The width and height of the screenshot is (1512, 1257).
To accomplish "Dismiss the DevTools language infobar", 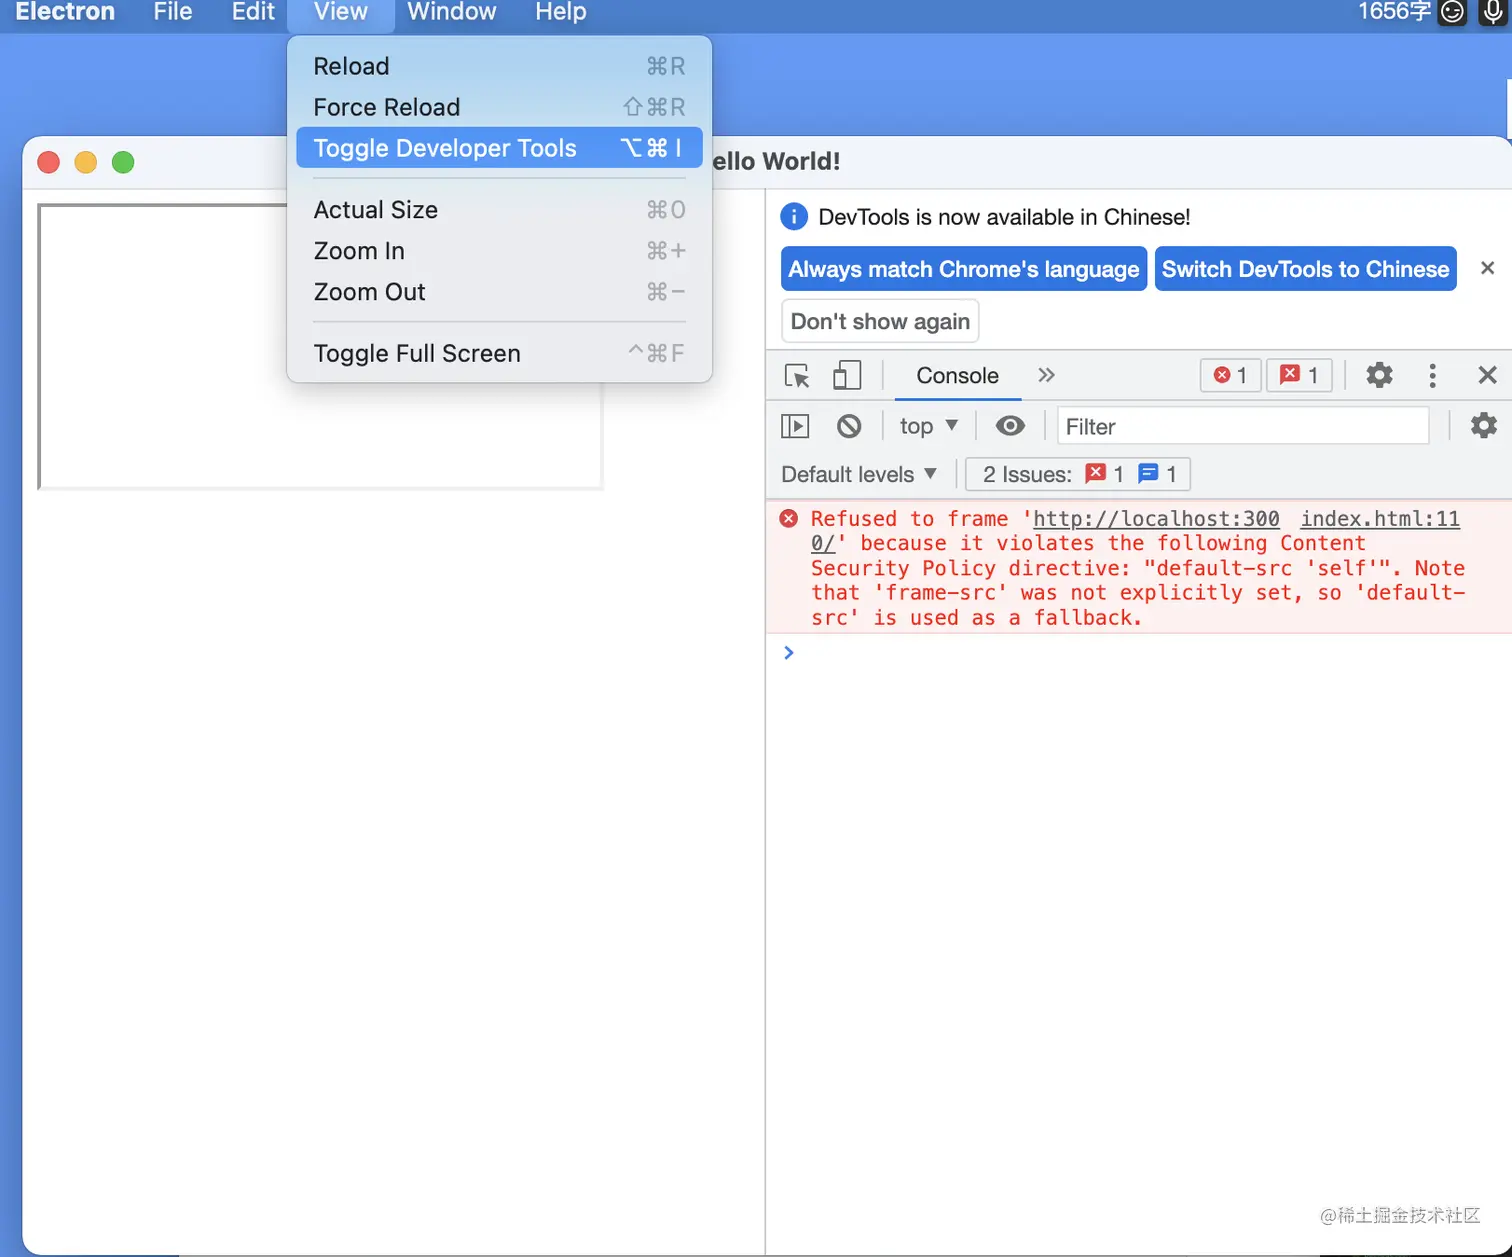I will click(x=1487, y=268).
